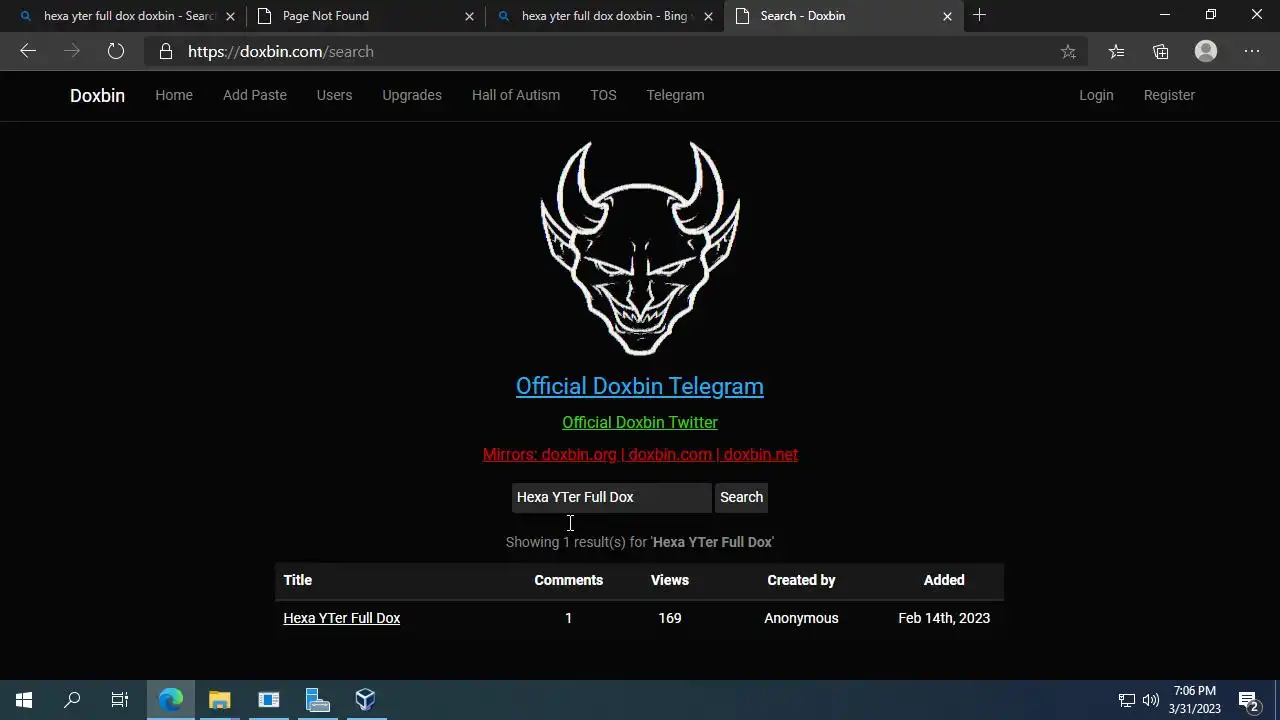The image size is (1280, 720).
Task: Close the Bing hexa yter search tab
Action: click(708, 16)
